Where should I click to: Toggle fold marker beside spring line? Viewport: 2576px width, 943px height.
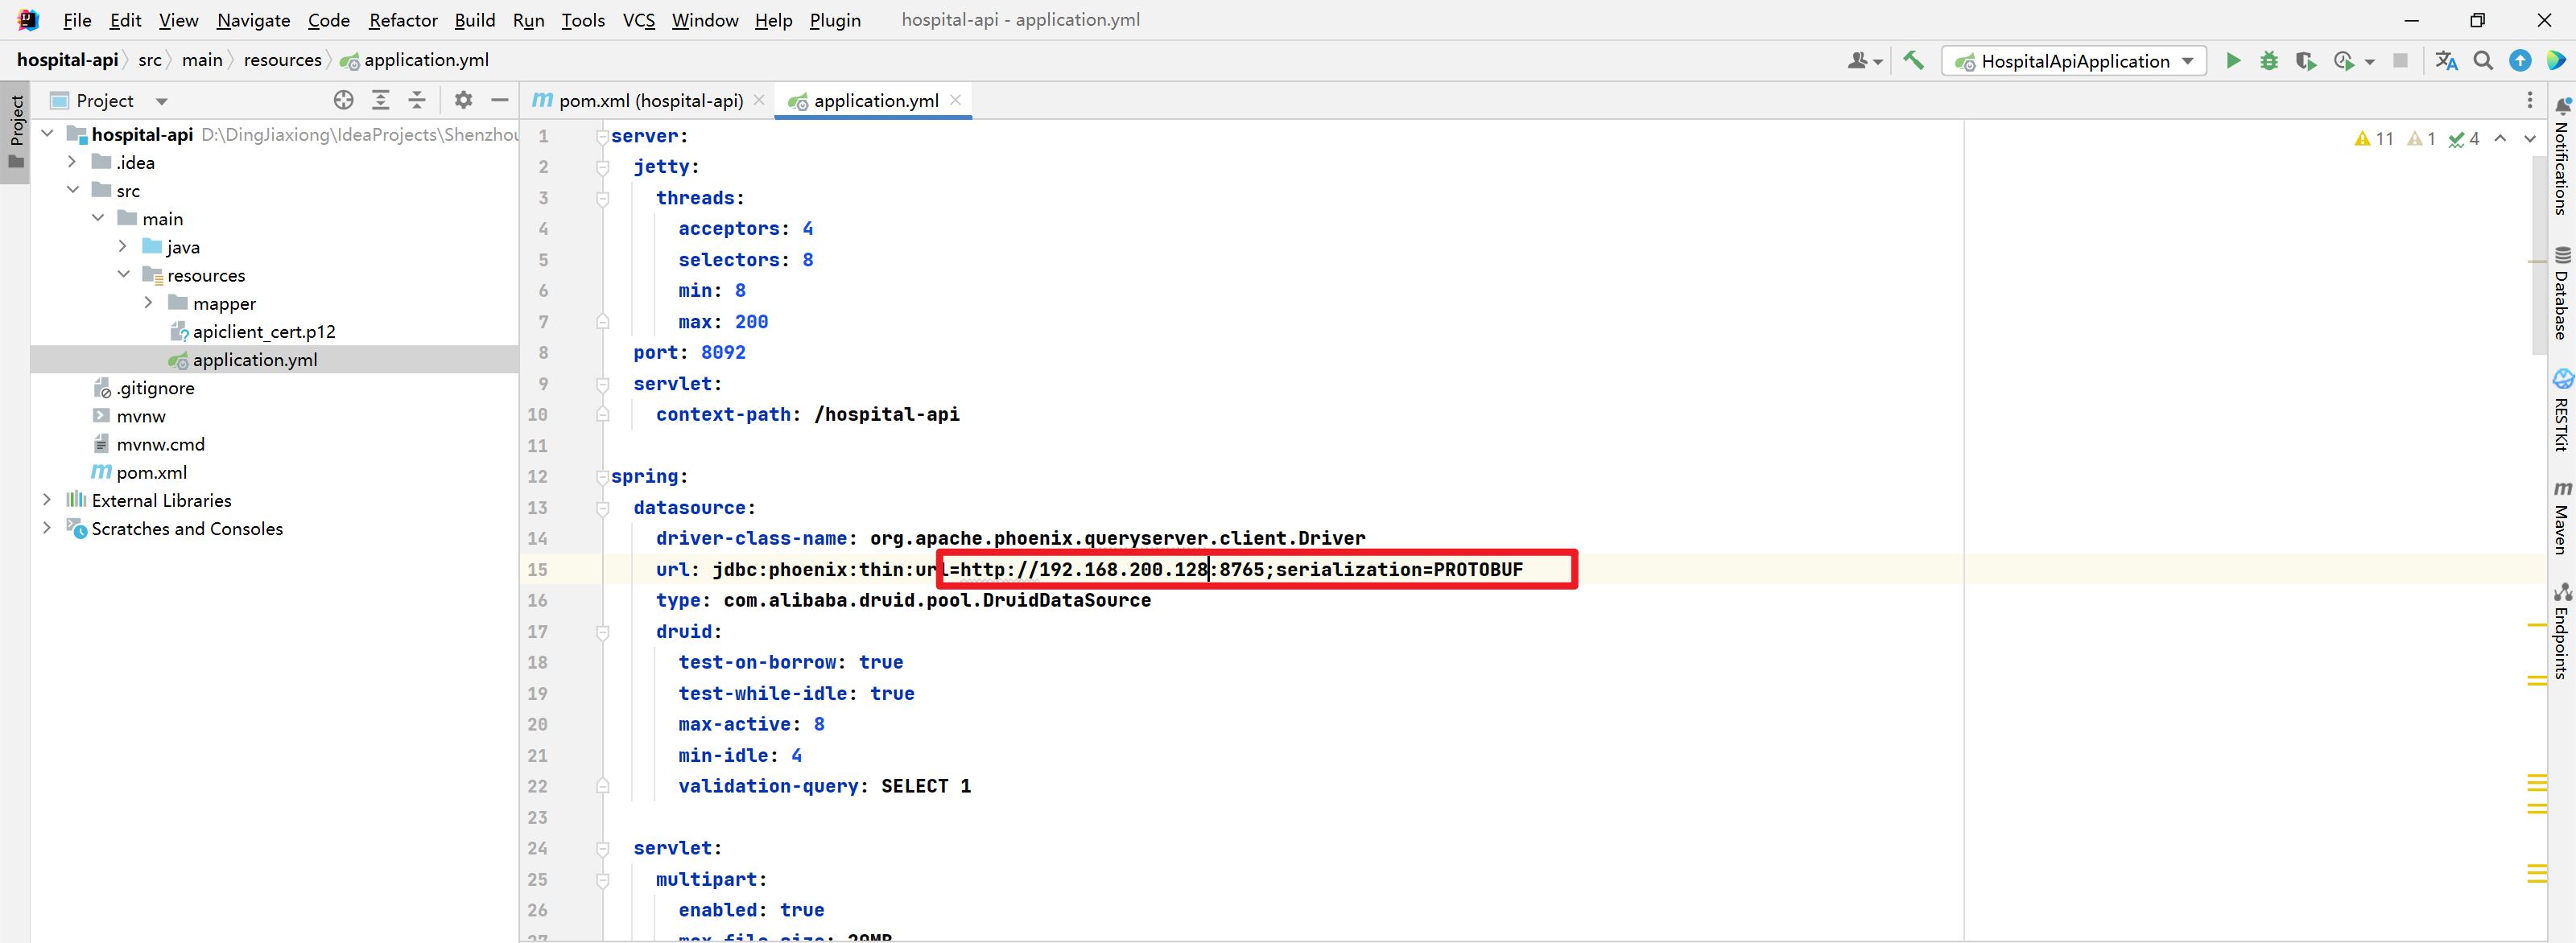point(602,477)
